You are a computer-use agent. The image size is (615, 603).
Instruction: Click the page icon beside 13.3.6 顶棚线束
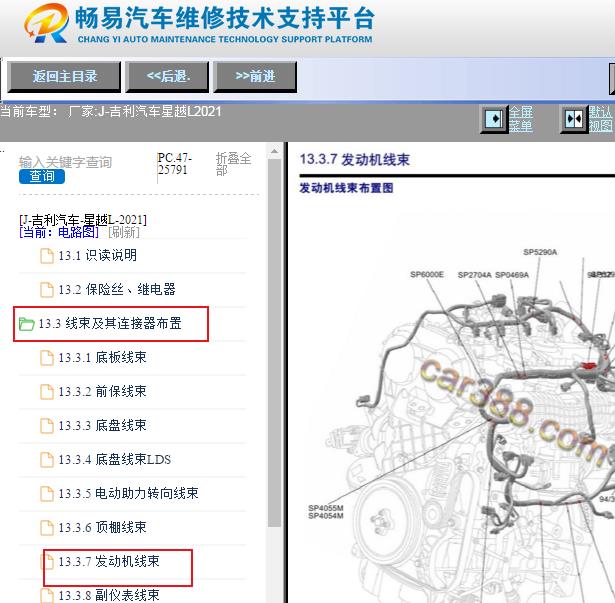(x=47, y=528)
